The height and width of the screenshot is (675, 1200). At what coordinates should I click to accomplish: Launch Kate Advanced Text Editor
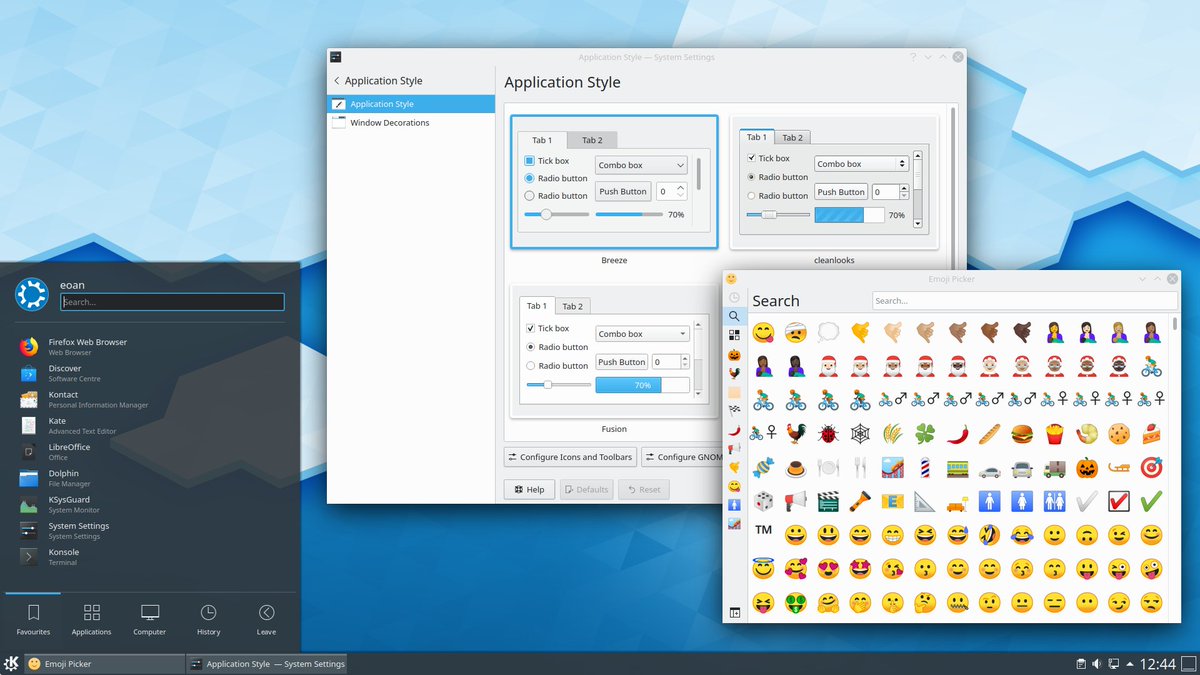pos(150,426)
